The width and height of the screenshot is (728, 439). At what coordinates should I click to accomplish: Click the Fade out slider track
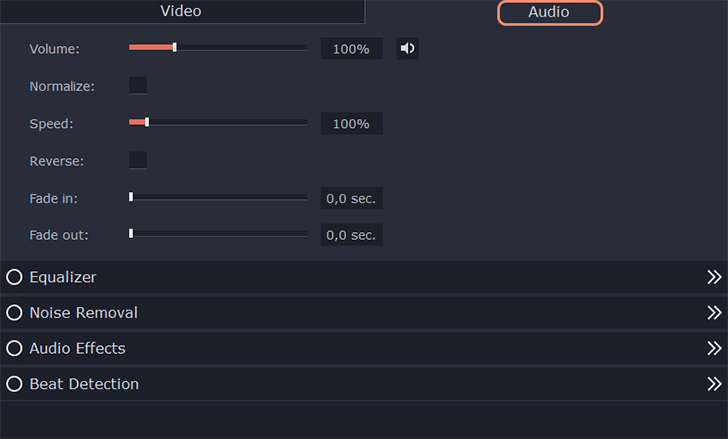point(218,234)
